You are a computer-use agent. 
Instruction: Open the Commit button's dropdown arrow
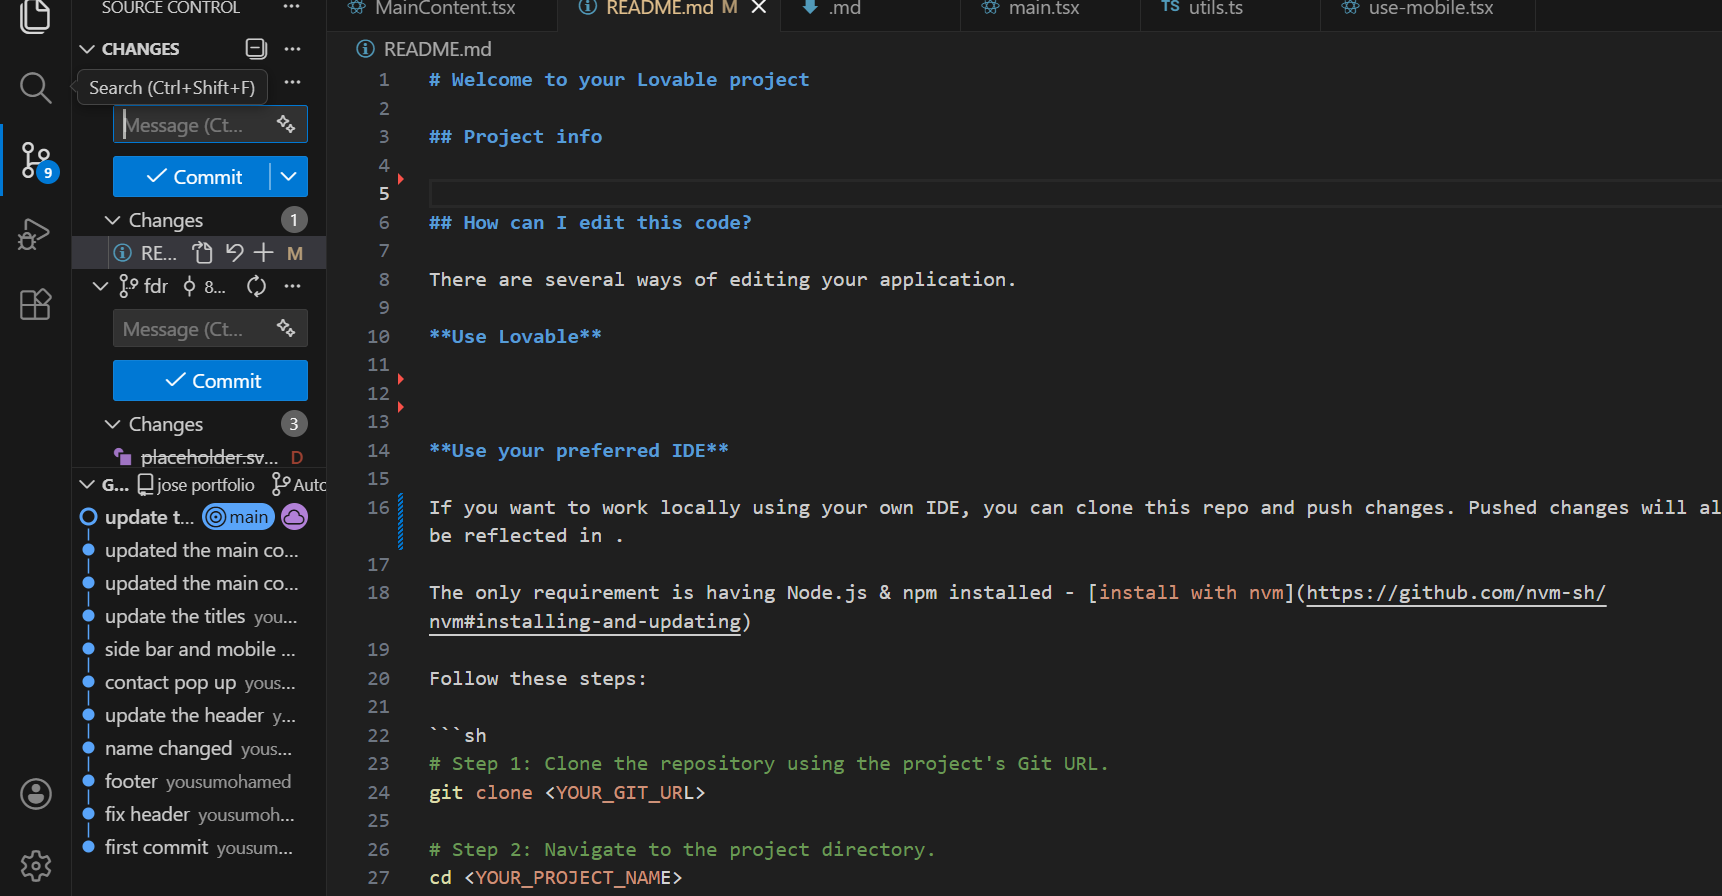click(x=289, y=177)
